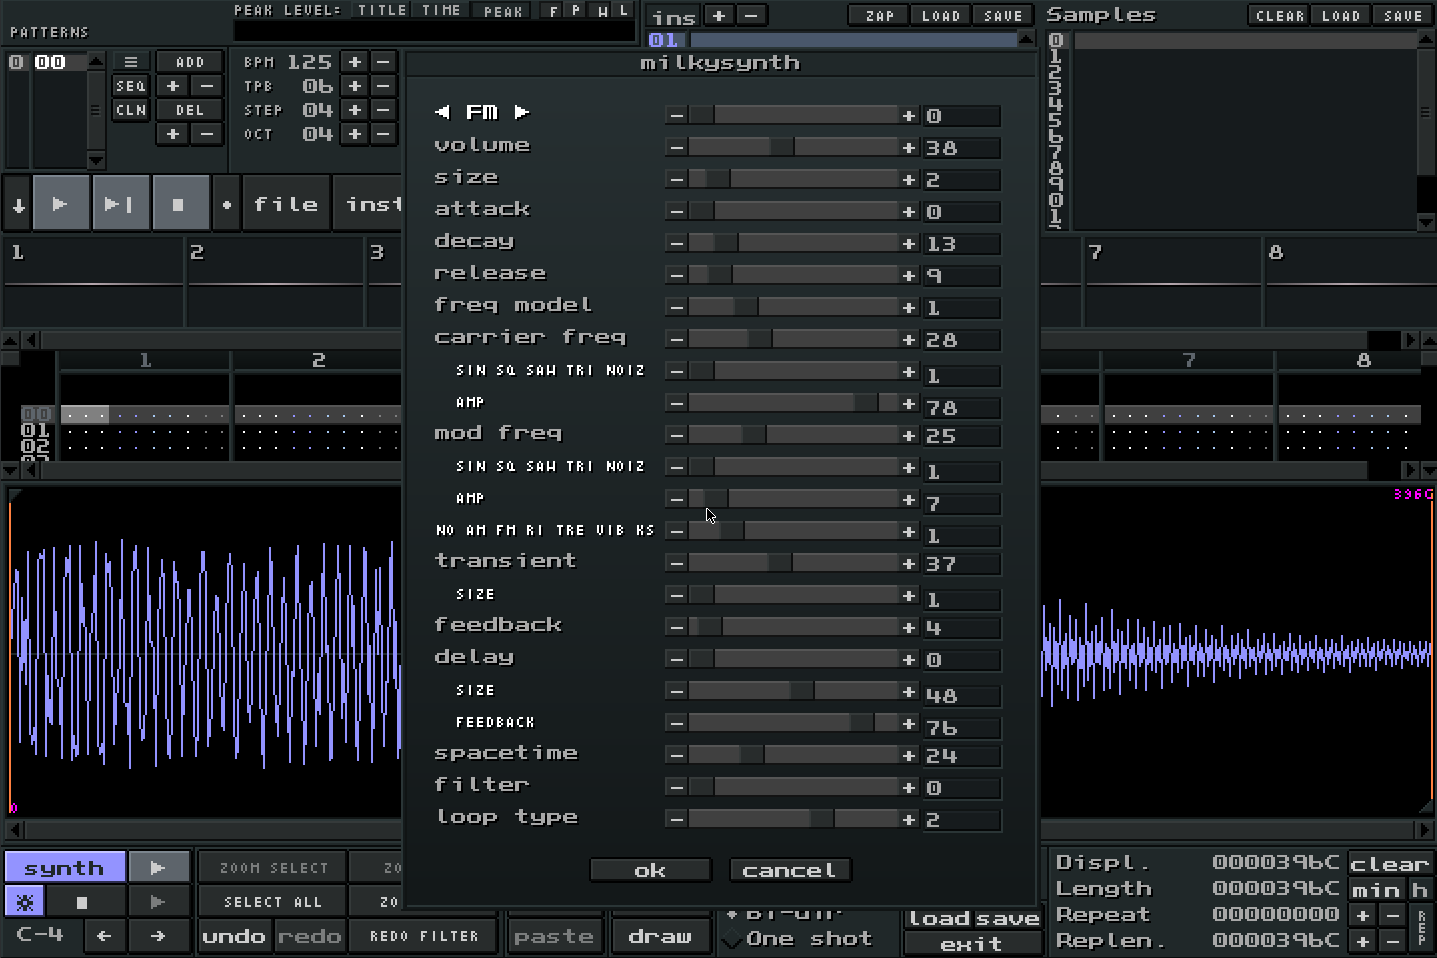Switch to next synth with right arrow
1437x958 pixels.
point(521,112)
